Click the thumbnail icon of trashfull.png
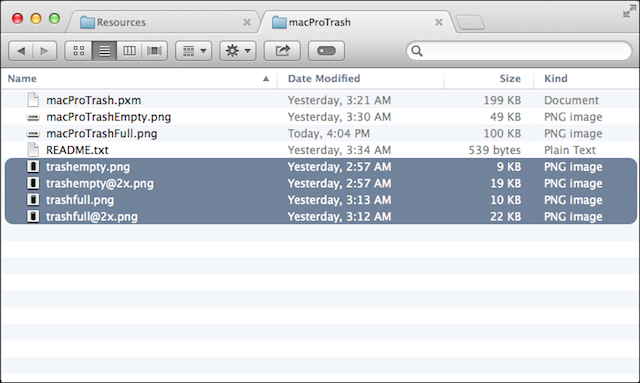 pyautogui.click(x=33, y=200)
